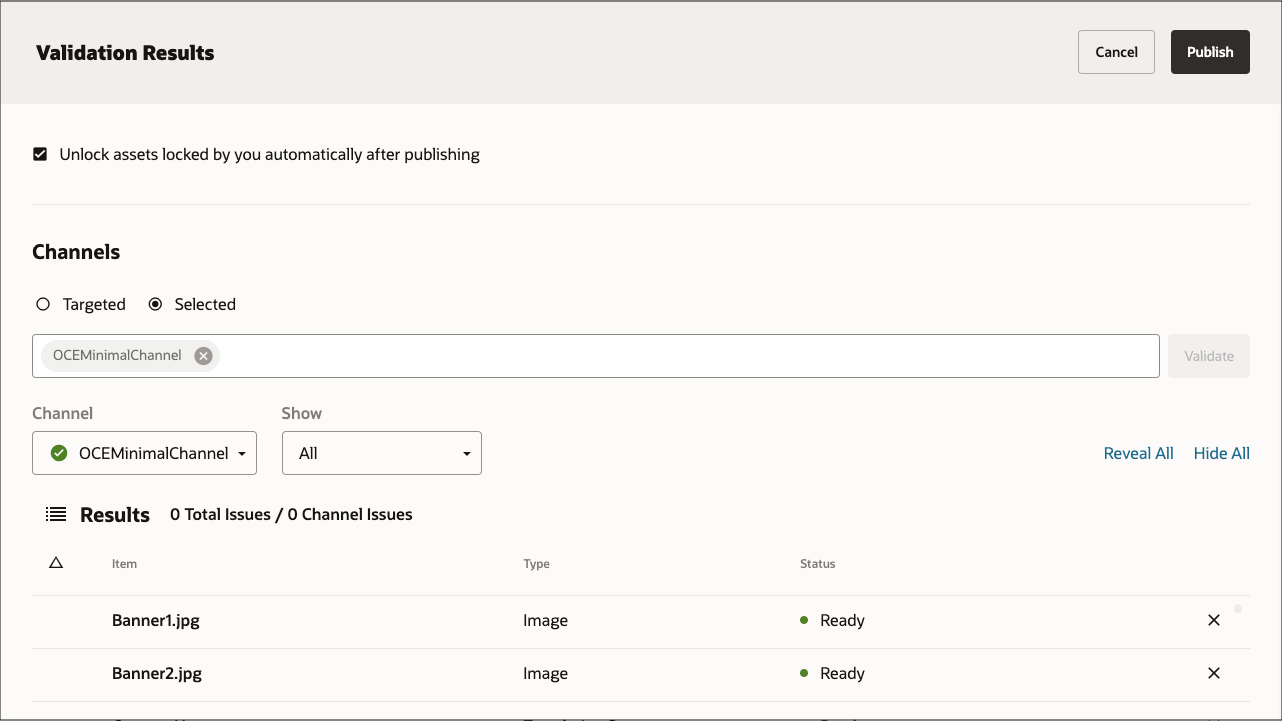Remove Banner2.jpg using its X icon
1282x721 pixels.
pyautogui.click(x=1213, y=673)
